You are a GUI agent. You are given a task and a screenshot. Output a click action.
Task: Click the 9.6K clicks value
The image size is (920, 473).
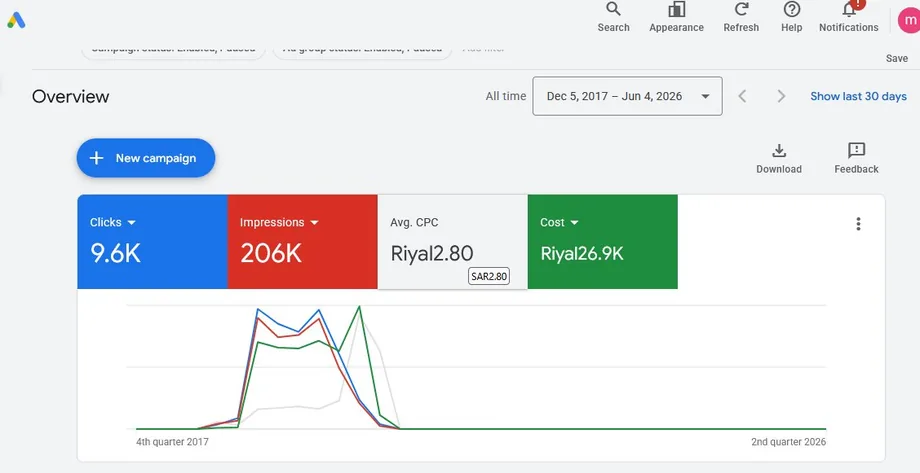[115, 254]
